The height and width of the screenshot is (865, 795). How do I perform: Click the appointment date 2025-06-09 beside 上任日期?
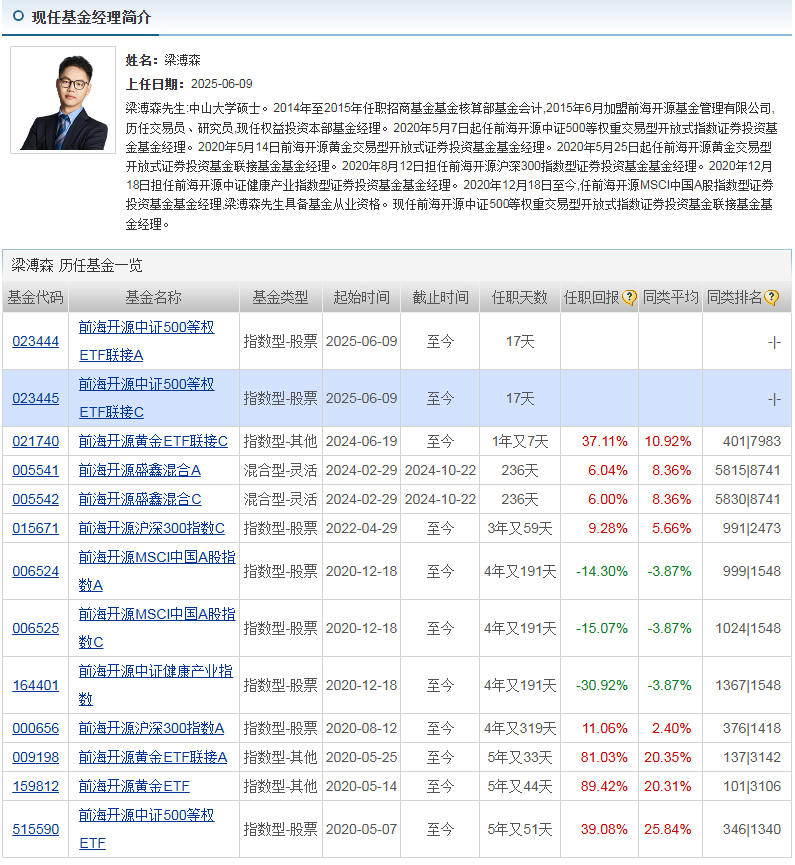click(222, 84)
